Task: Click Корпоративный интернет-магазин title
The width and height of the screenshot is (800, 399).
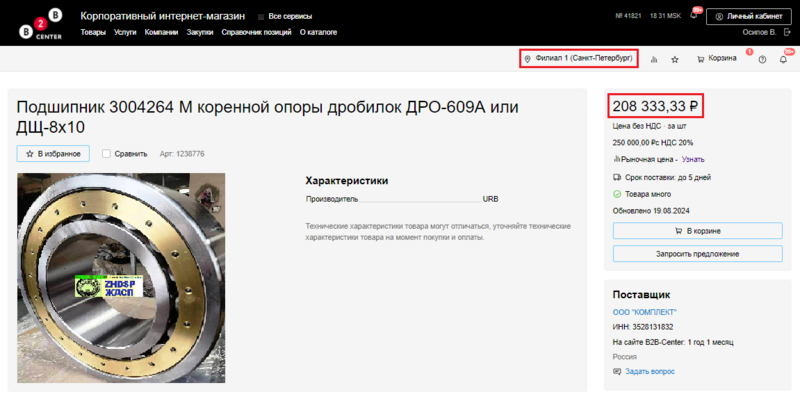Action: (162, 16)
